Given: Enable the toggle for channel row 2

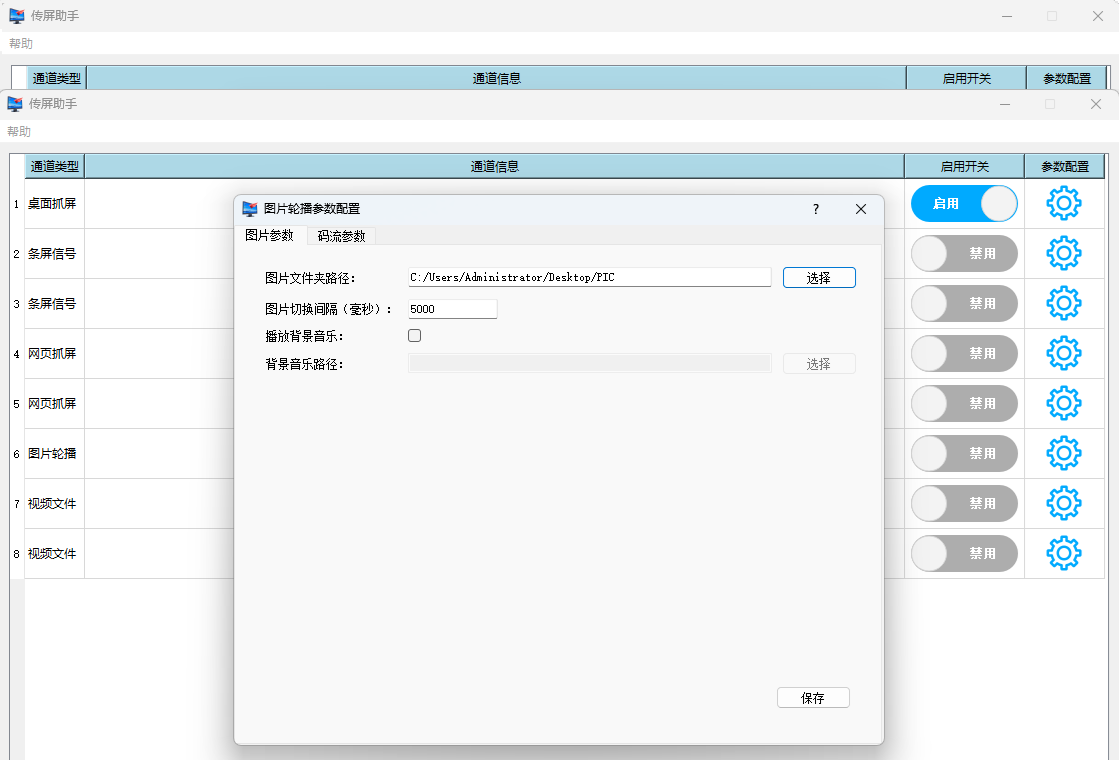Looking at the screenshot, I should click(964, 254).
